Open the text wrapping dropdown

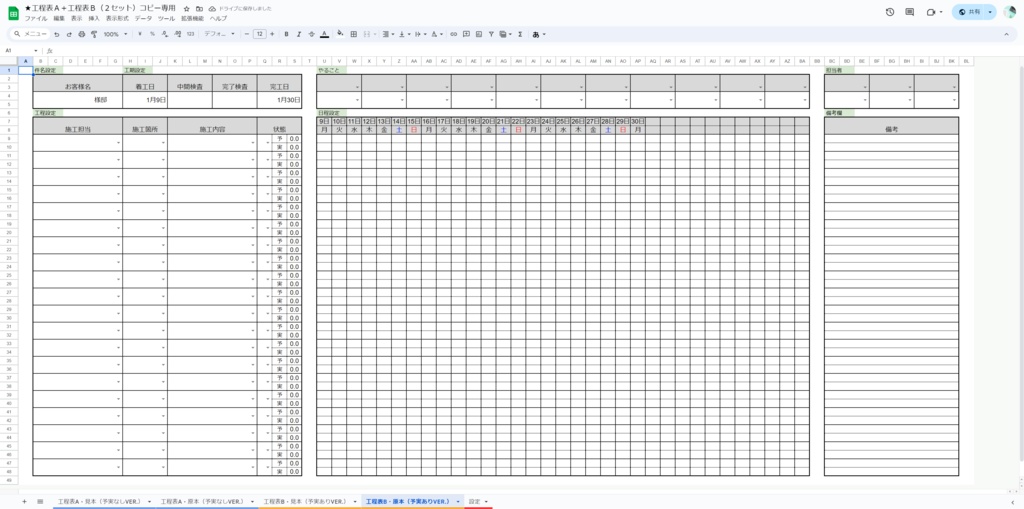pyautogui.click(x=419, y=34)
